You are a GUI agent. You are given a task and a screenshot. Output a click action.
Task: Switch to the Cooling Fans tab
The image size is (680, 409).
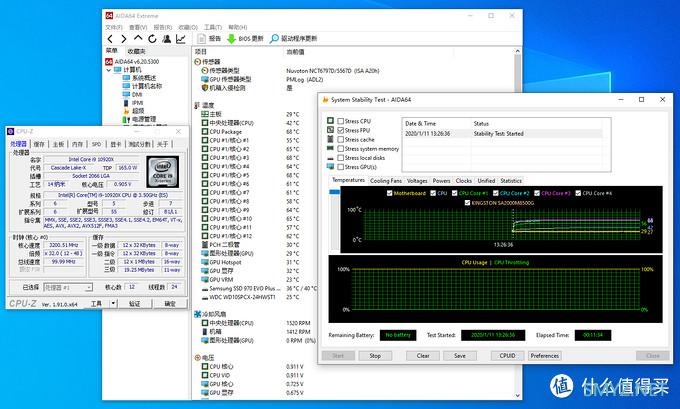(386, 181)
